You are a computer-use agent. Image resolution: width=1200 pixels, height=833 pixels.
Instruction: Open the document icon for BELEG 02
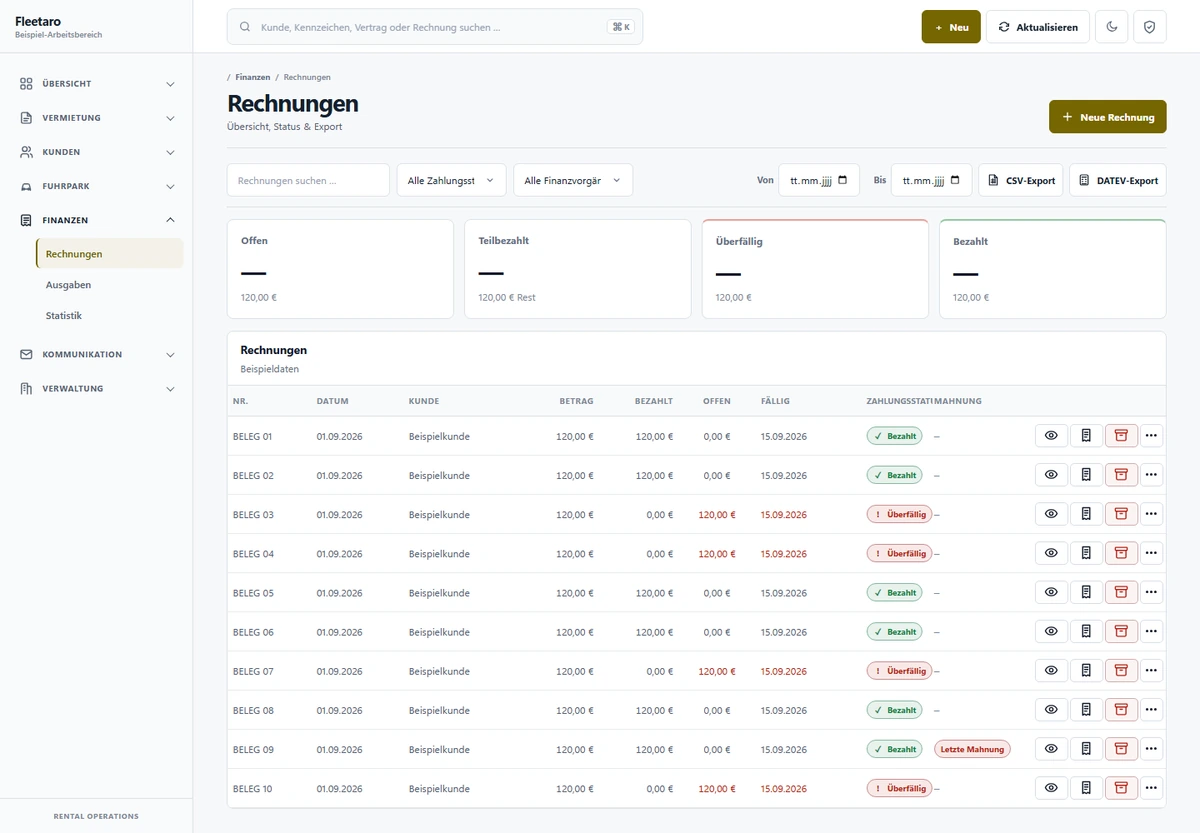(x=1086, y=475)
